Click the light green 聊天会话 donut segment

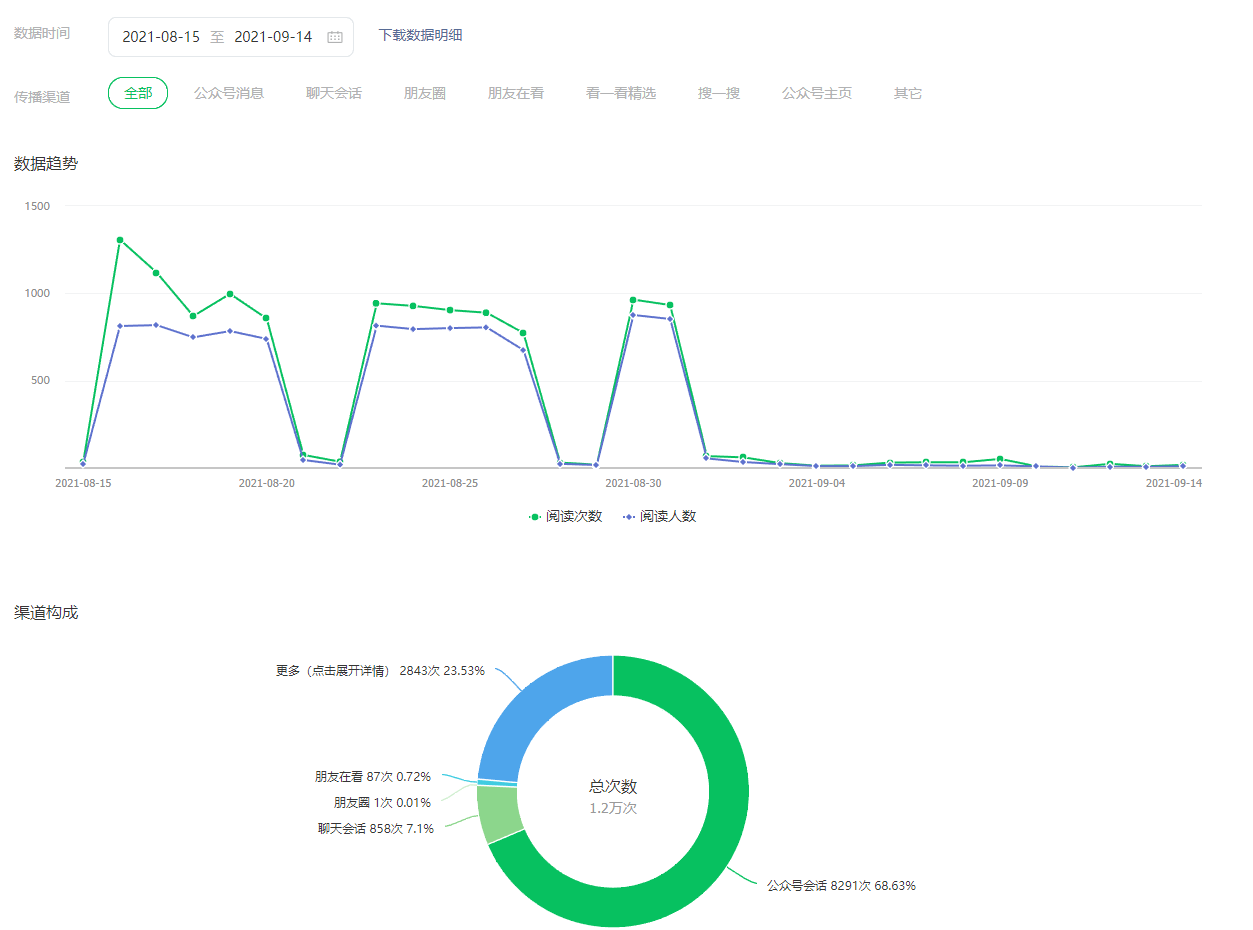(497, 813)
